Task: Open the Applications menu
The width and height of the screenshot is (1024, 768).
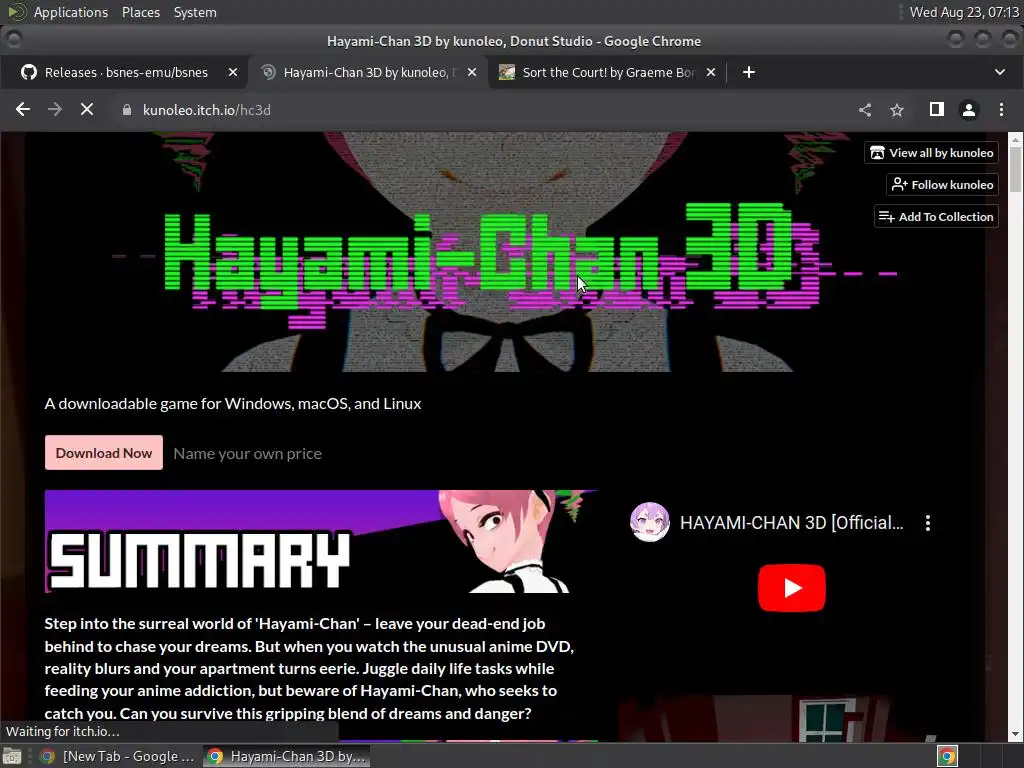Action: [71, 12]
